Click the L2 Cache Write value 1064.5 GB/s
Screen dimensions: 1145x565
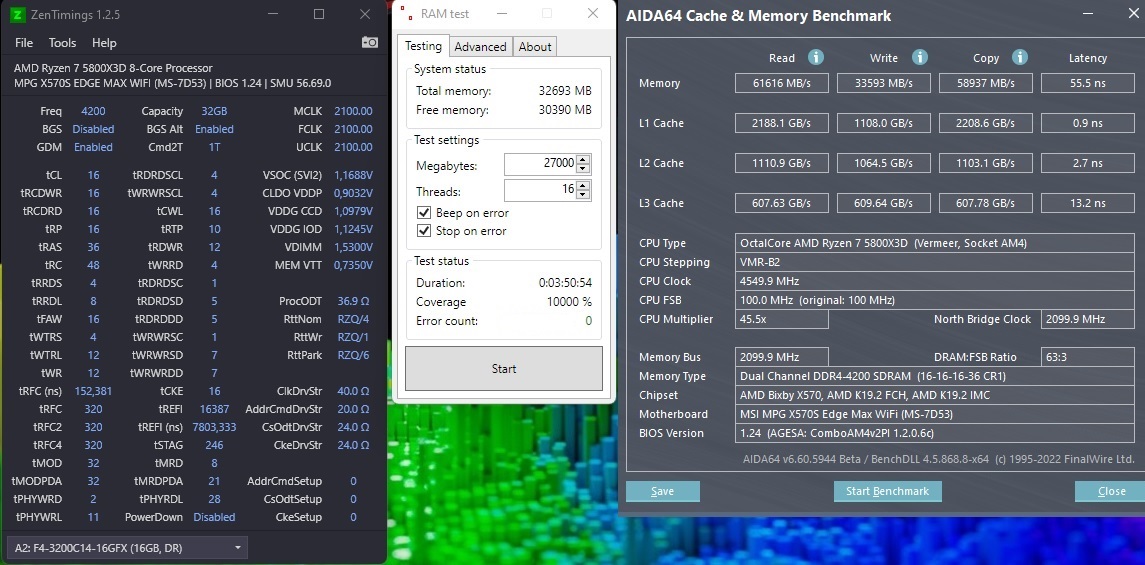(884, 163)
